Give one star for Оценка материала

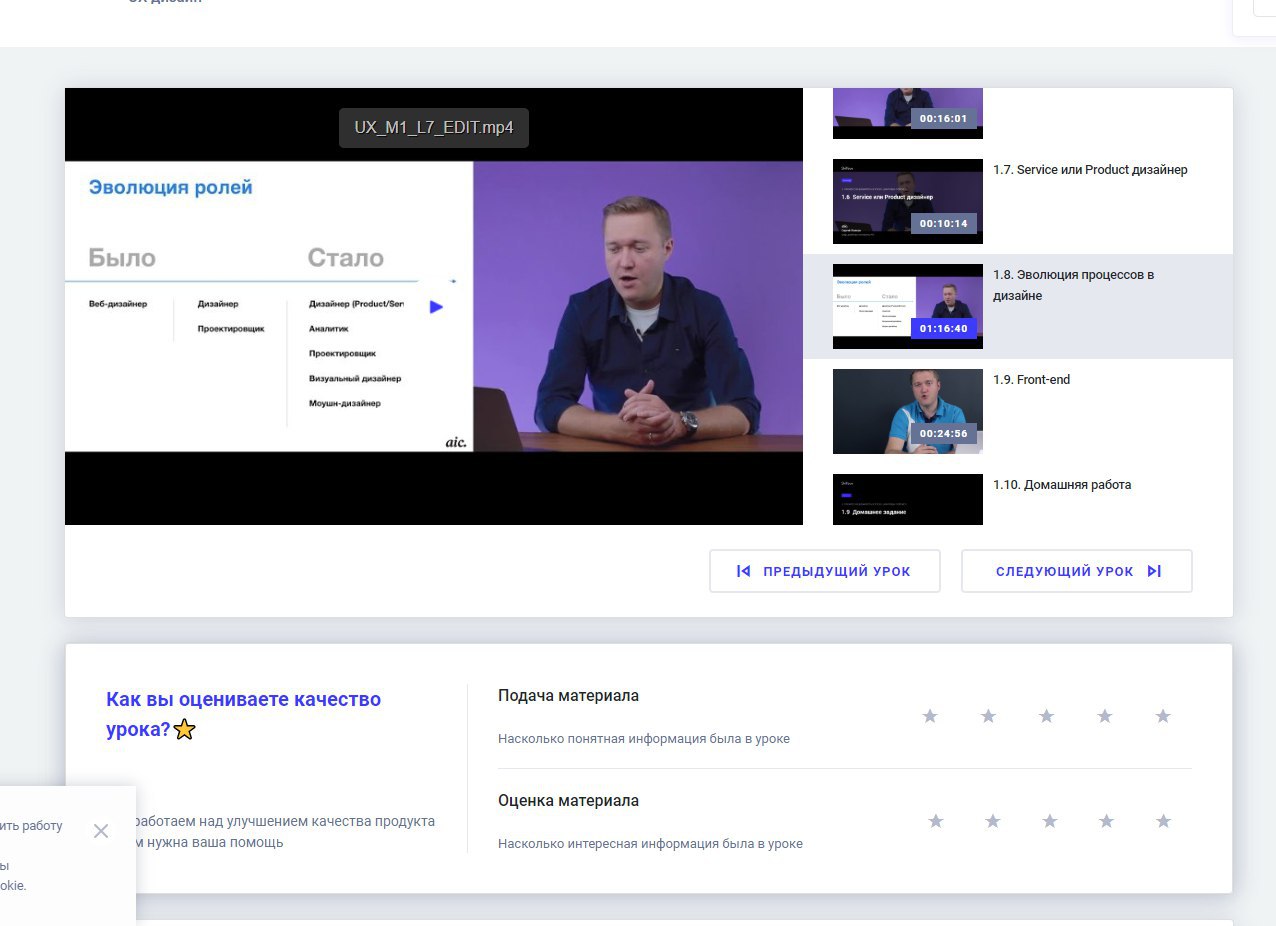click(936, 821)
